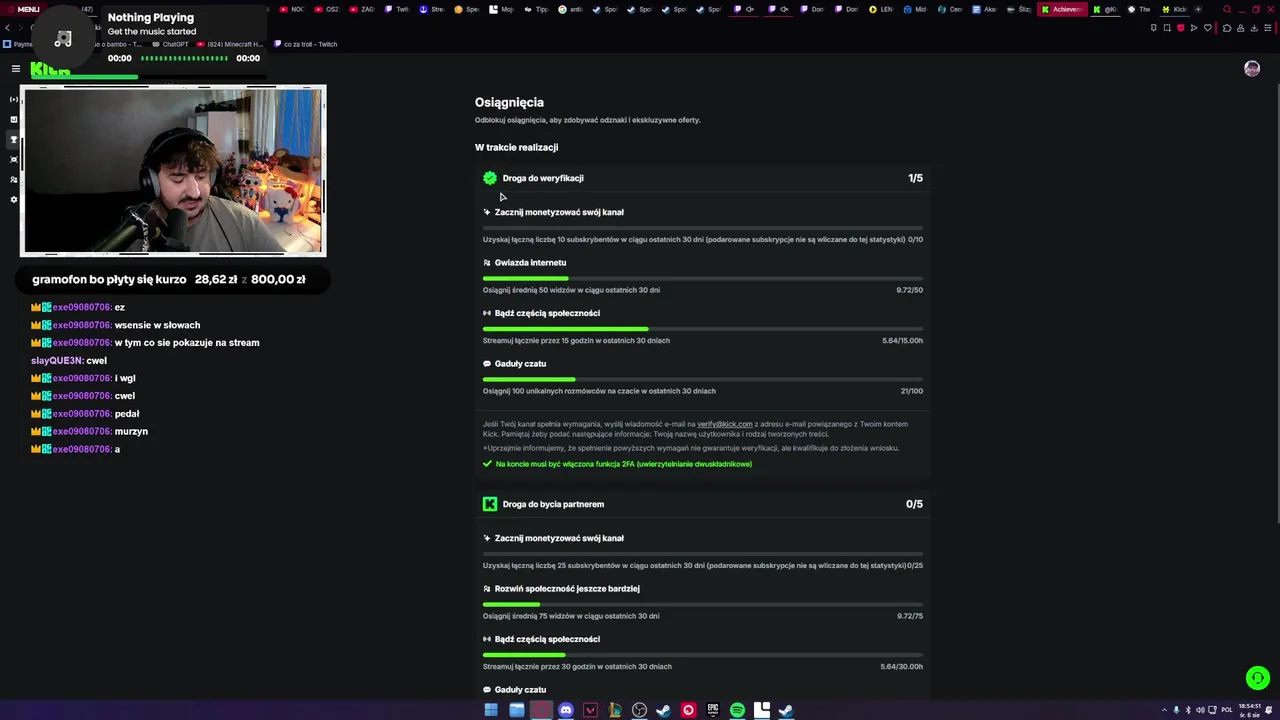Open League of Legends taskbar icon
The height and width of the screenshot is (720, 1280).
click(614, 710)
